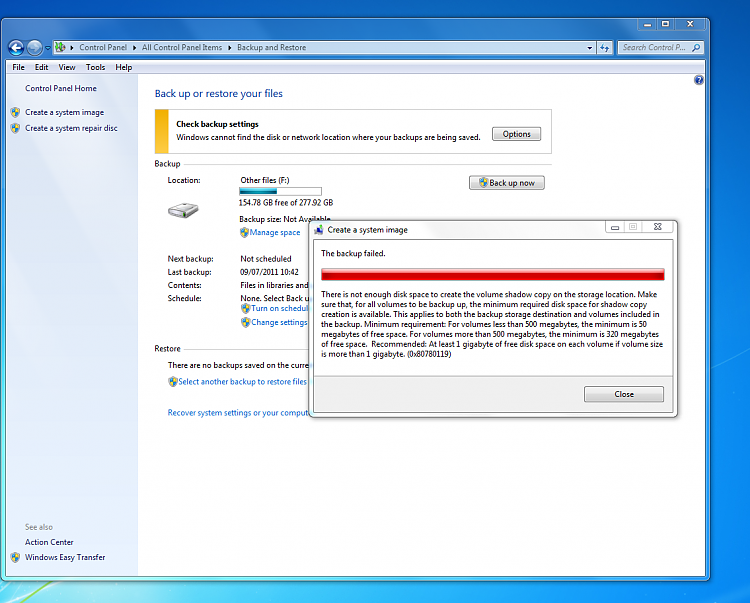This screenshot has height=603, width=750.
Task: Click Close button in backup failed dialog
Action: [x=624, y=394]
